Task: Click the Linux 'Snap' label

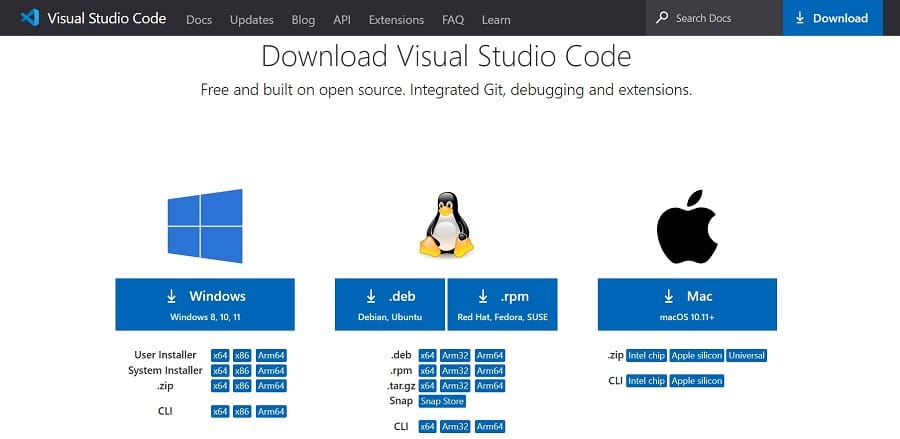Action: 401,401
